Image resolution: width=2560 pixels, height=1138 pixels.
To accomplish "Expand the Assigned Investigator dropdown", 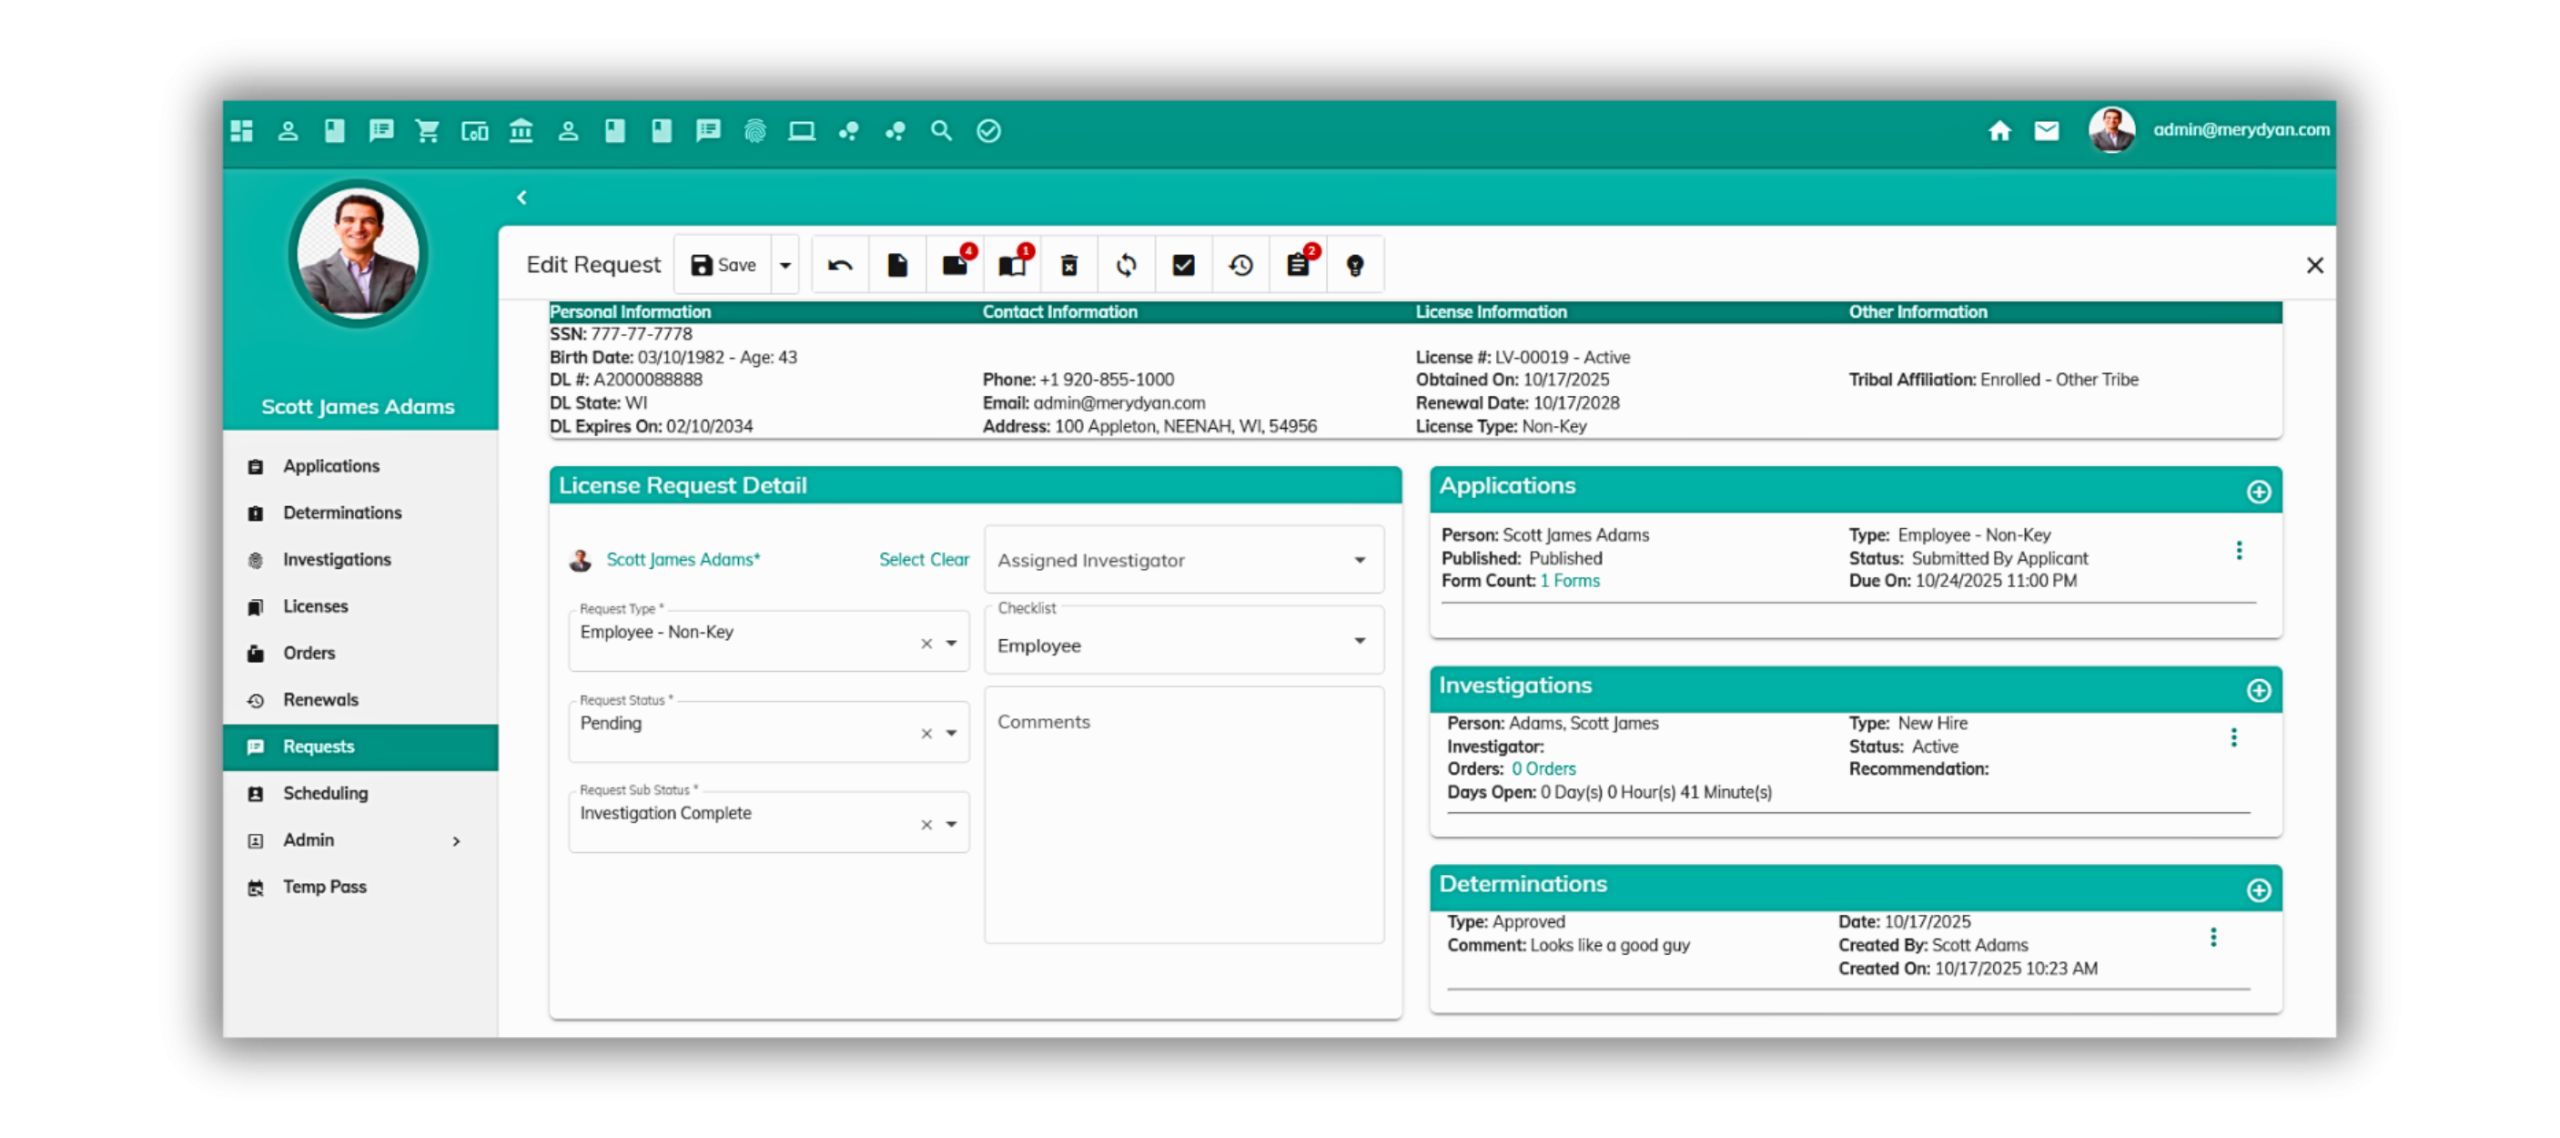I will tap(1359, 560).
